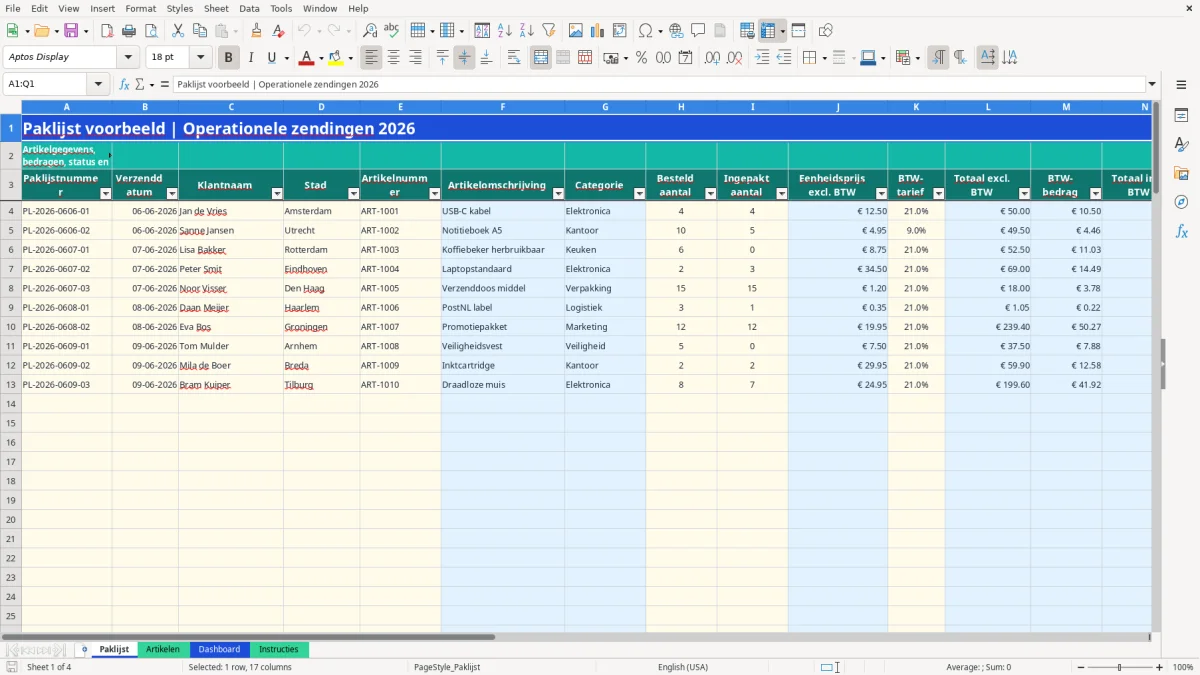Select the Promotiepakket cell
The image size is (1200, 675).
click(x=502, y=327)
